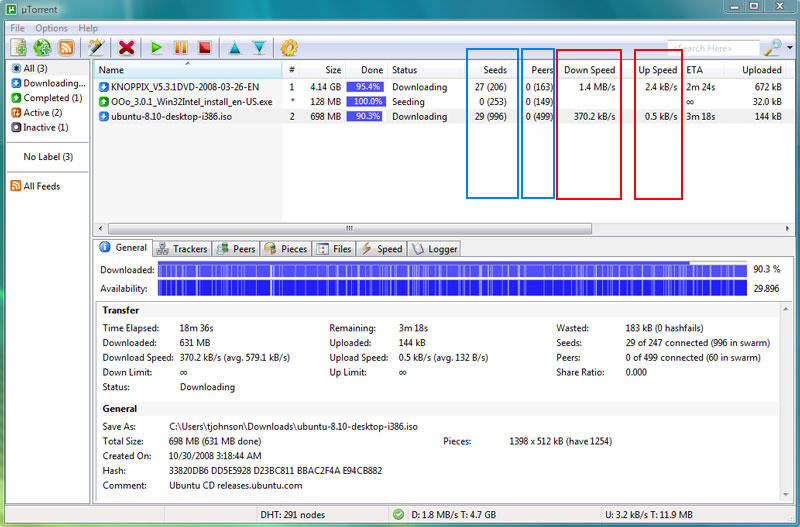Open the Options menu
The image size is (800, 527).
coord(51,28)
